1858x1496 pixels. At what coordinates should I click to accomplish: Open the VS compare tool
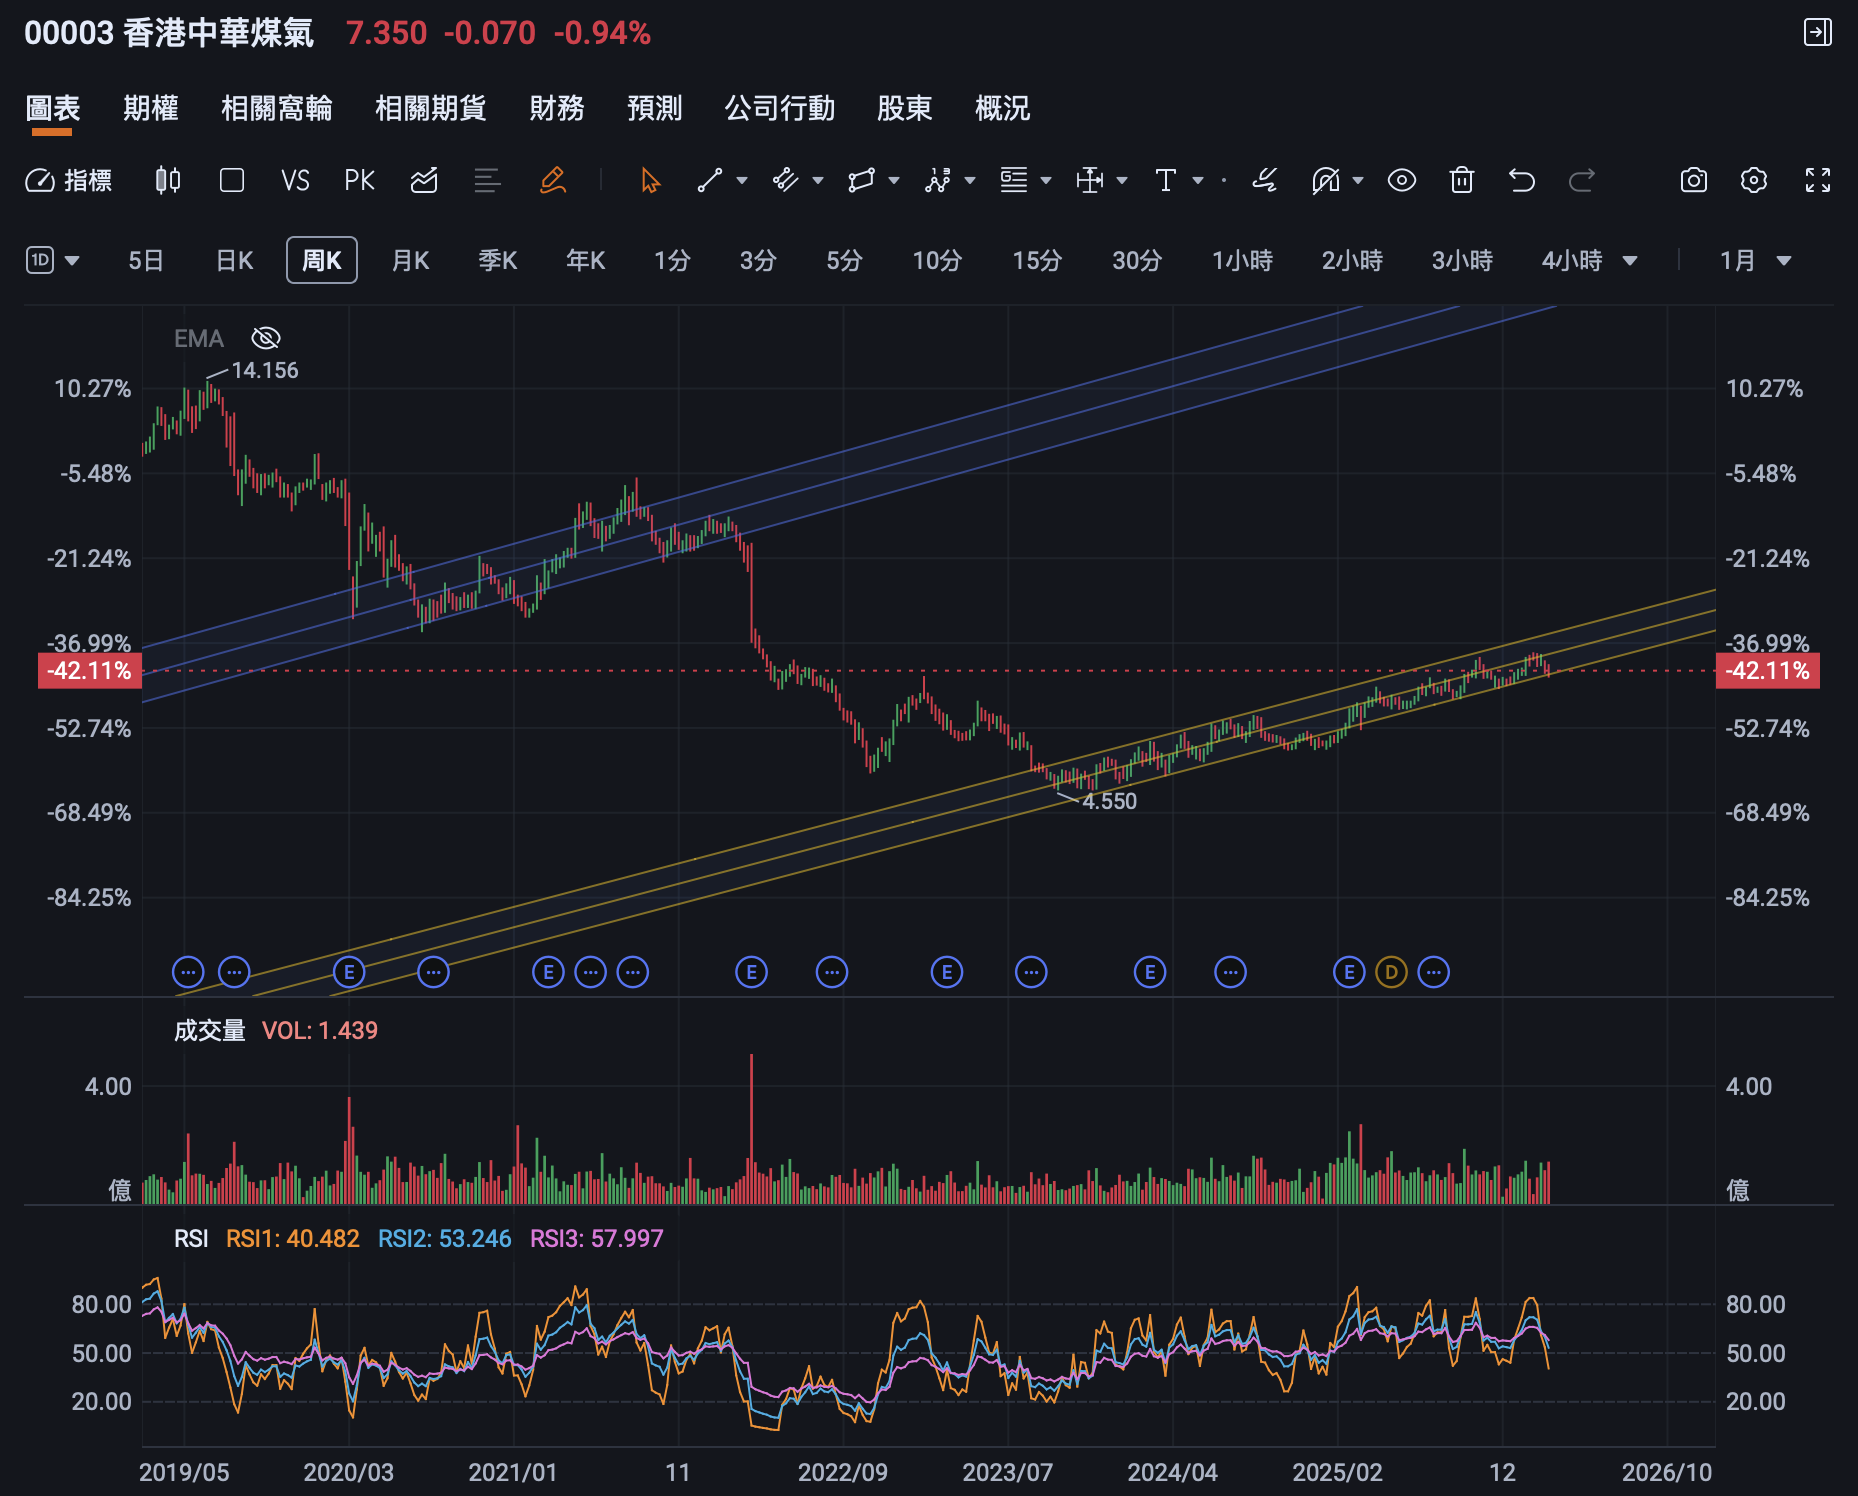(x=295, y=180)
